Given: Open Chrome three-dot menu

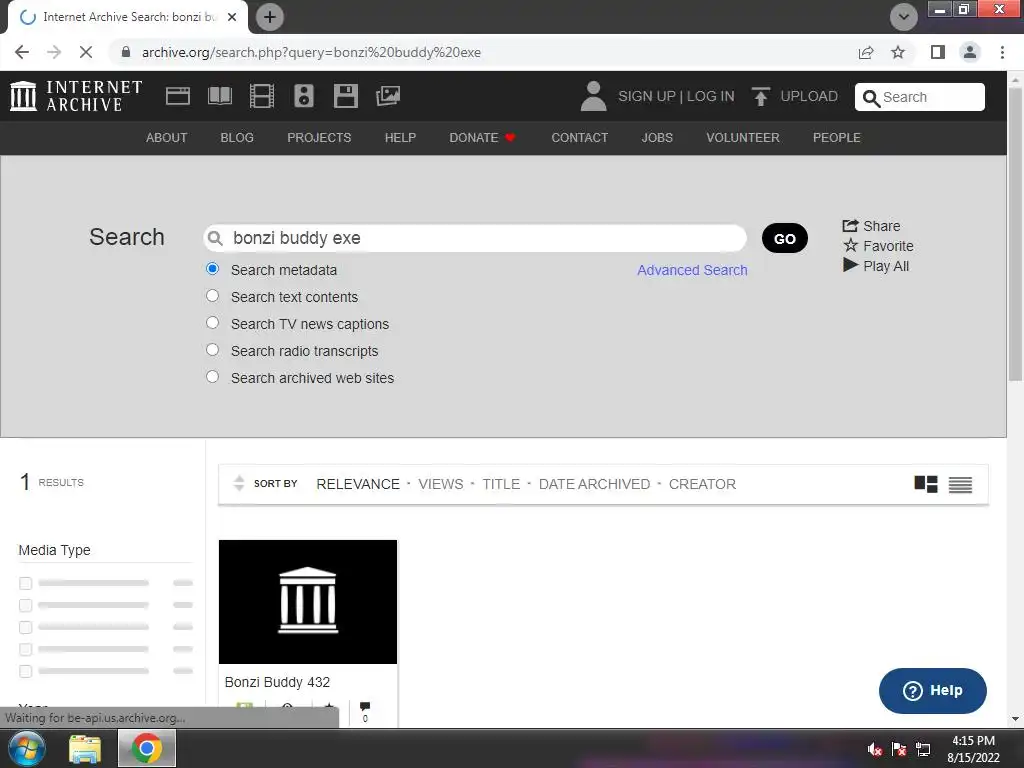Looking at the screenshot, I should point(1002,52).
